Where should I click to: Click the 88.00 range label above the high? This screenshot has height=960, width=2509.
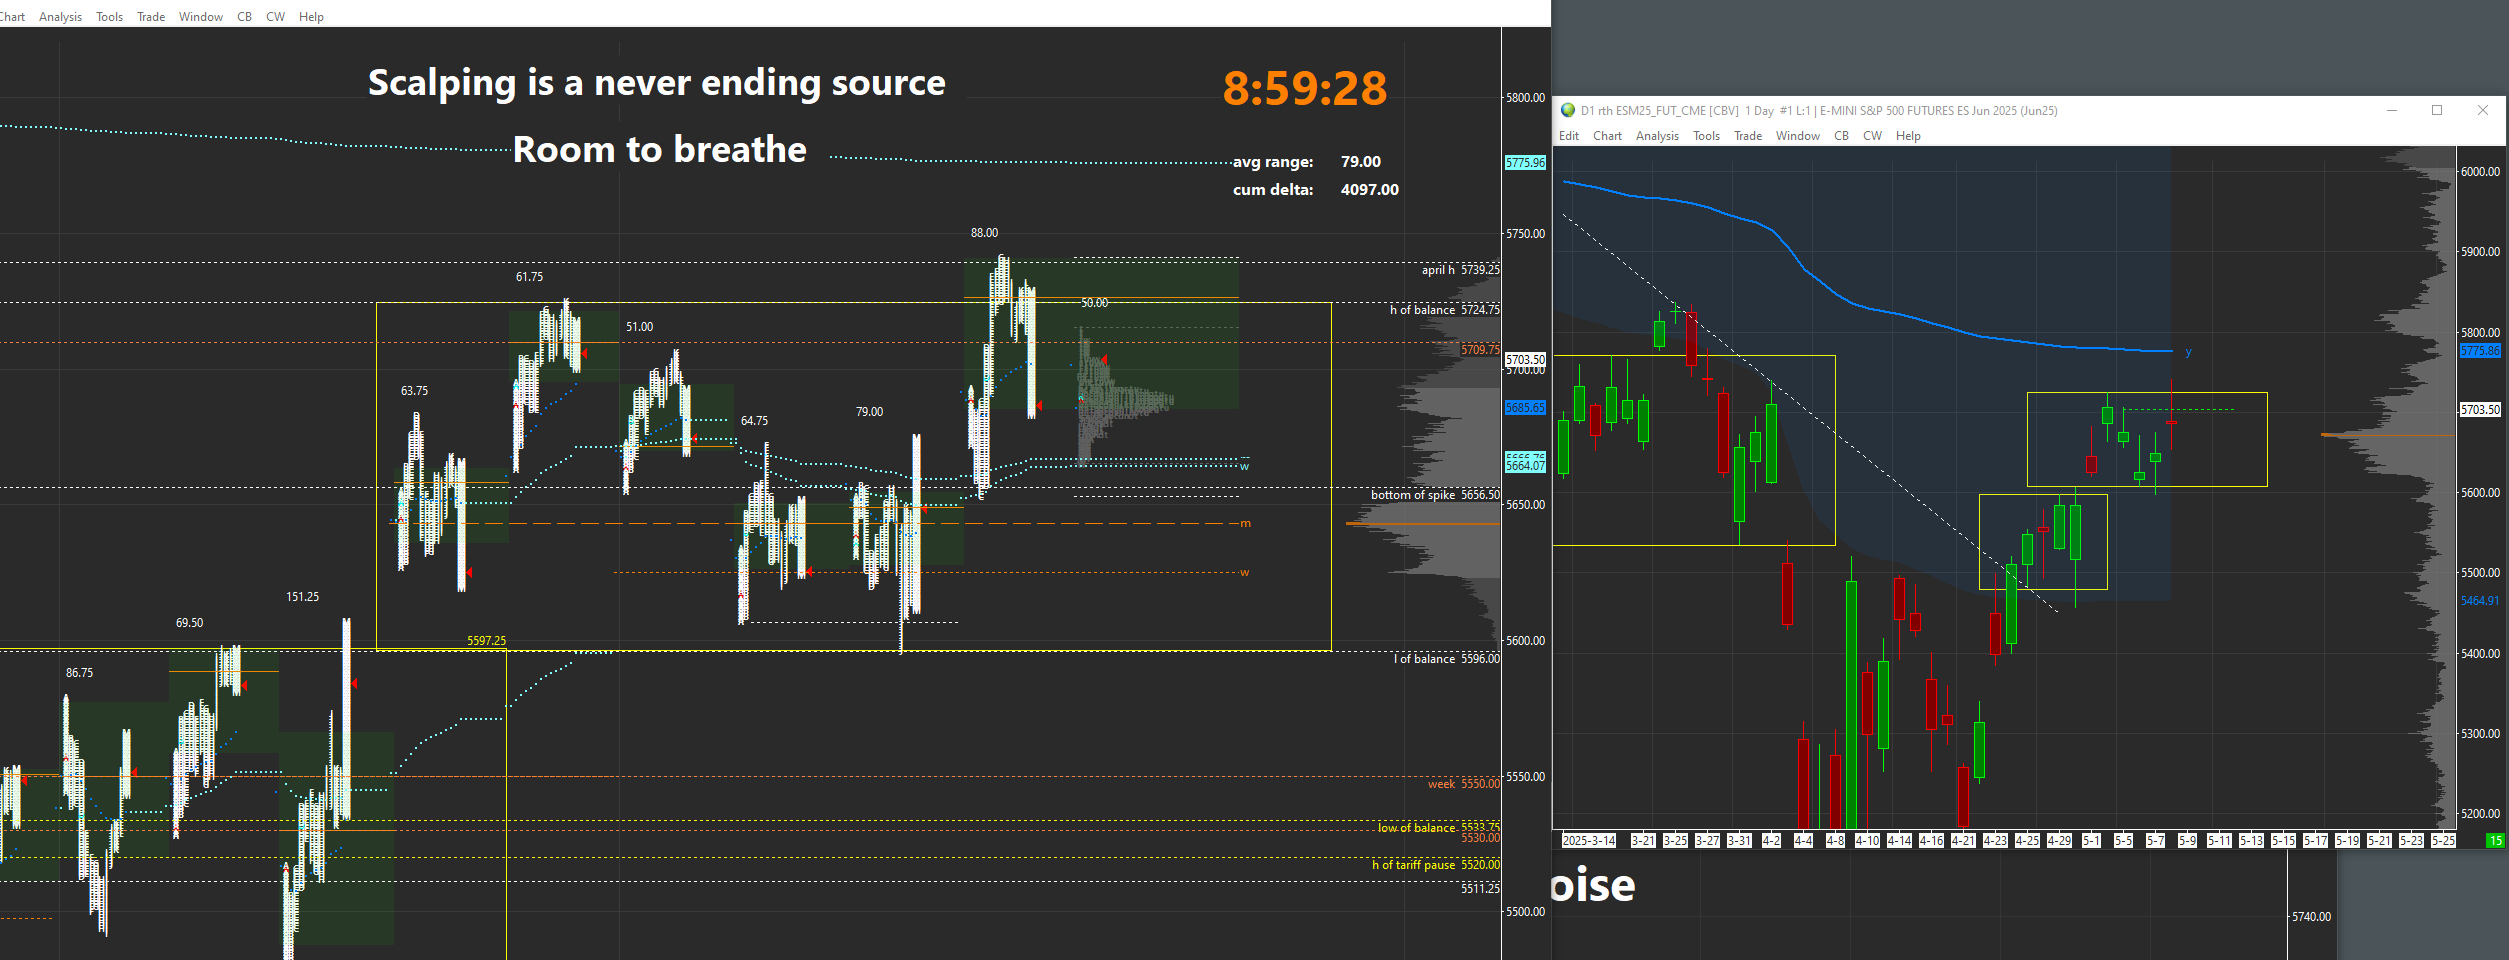tap(985, 233)
